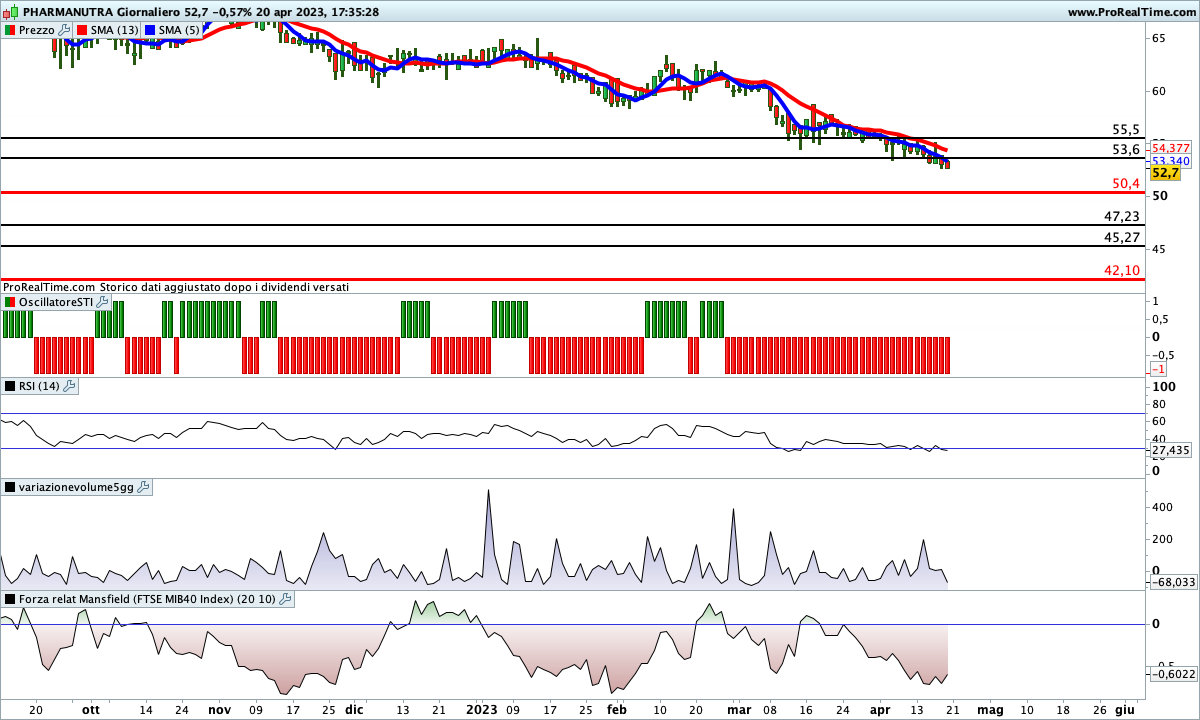Screen dimensions: 1200x720
Task: Click the red 50,4 support label
Action: 1126,184
